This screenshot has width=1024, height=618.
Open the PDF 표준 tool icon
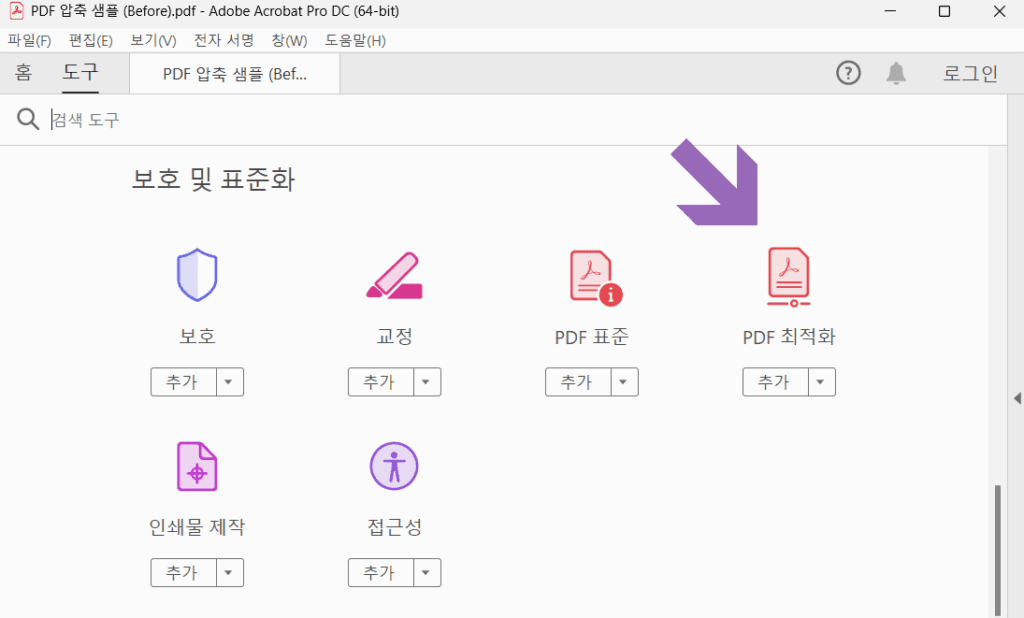tap(596, 278)
